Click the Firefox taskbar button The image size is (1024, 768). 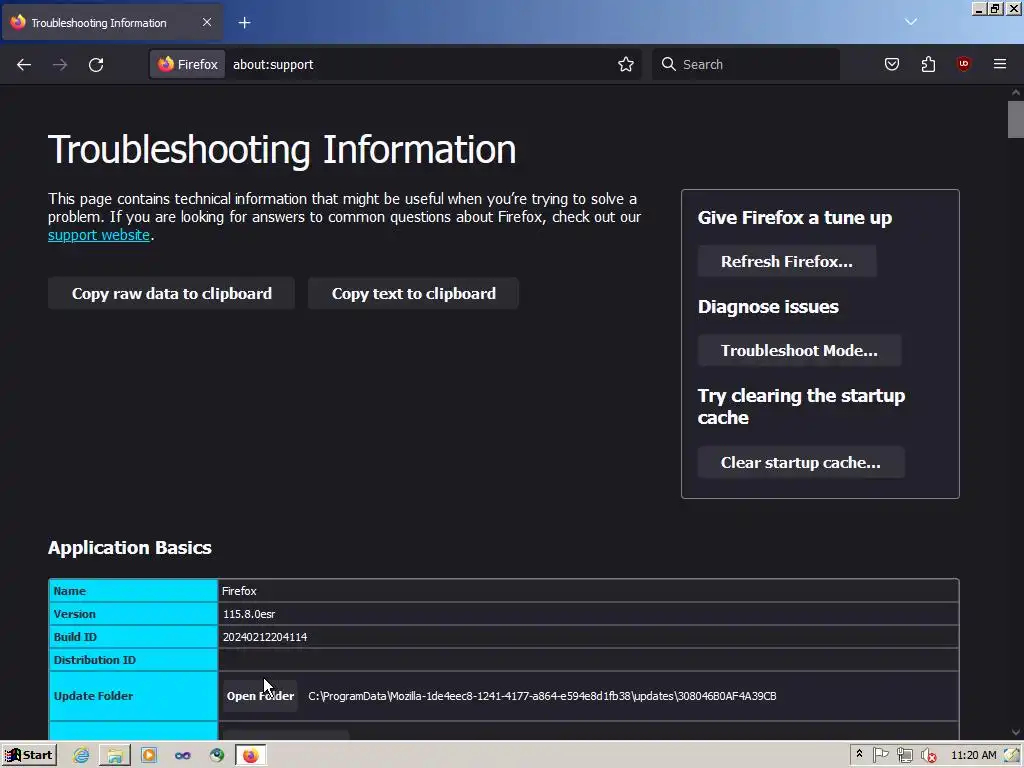click(x=251, y=755)
